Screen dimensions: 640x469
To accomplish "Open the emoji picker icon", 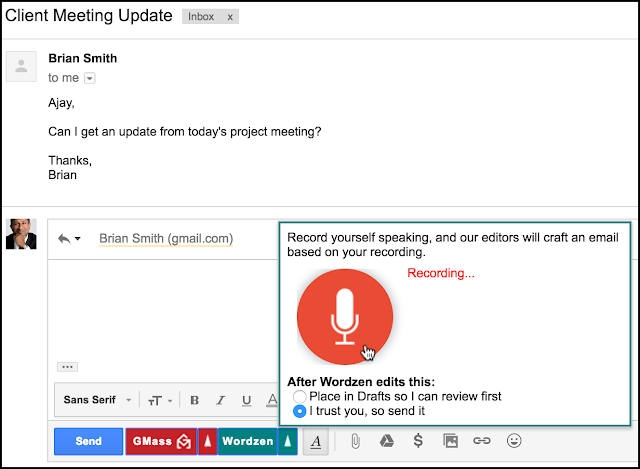I will (514, 441).
